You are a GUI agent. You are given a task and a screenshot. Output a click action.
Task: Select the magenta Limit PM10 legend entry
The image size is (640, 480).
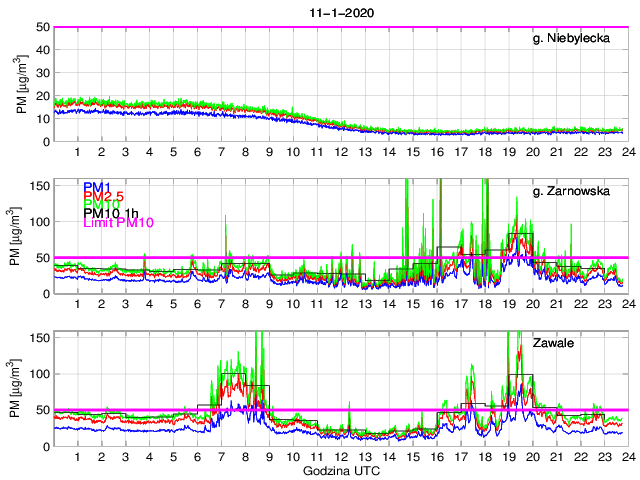116,224
